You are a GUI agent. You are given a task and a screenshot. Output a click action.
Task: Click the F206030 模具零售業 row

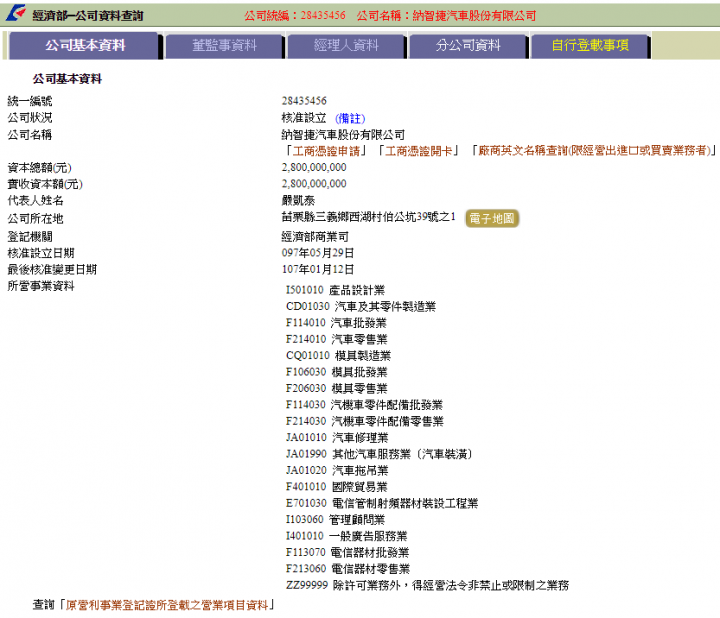click(337, 388)
